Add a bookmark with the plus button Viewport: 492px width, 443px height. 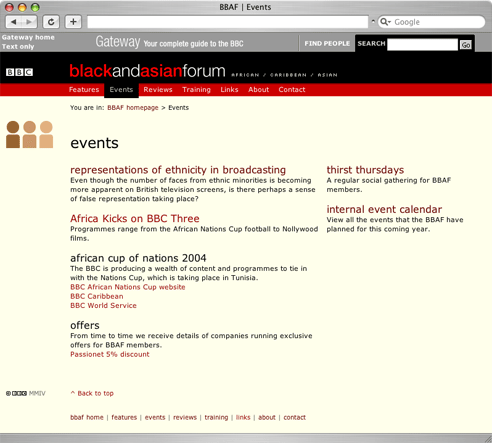click(73, 22)
